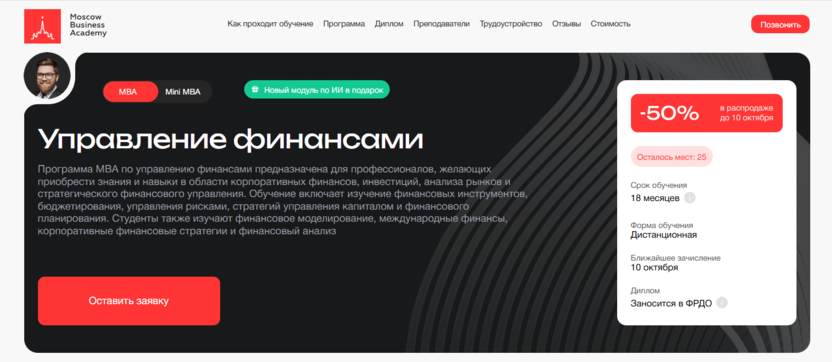Open the Трудоустройство navigation item
Viewport: 832px width, 362px height.
coord(511,24)
